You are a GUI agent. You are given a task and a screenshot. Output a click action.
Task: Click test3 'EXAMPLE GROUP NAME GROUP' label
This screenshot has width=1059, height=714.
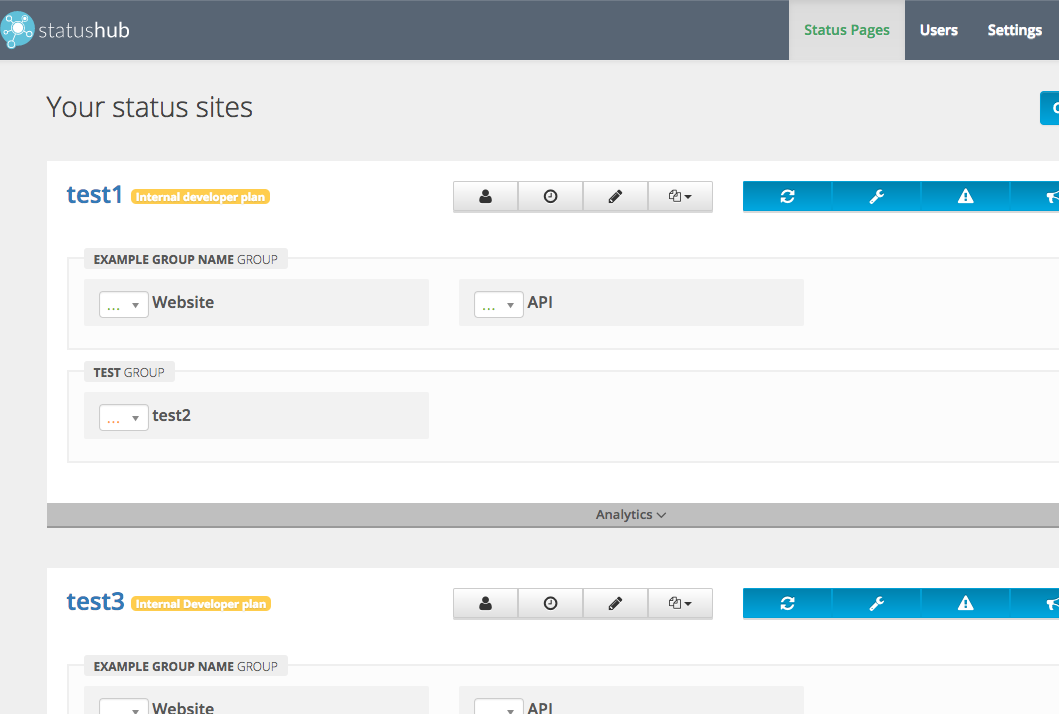[x=186, y=666]
